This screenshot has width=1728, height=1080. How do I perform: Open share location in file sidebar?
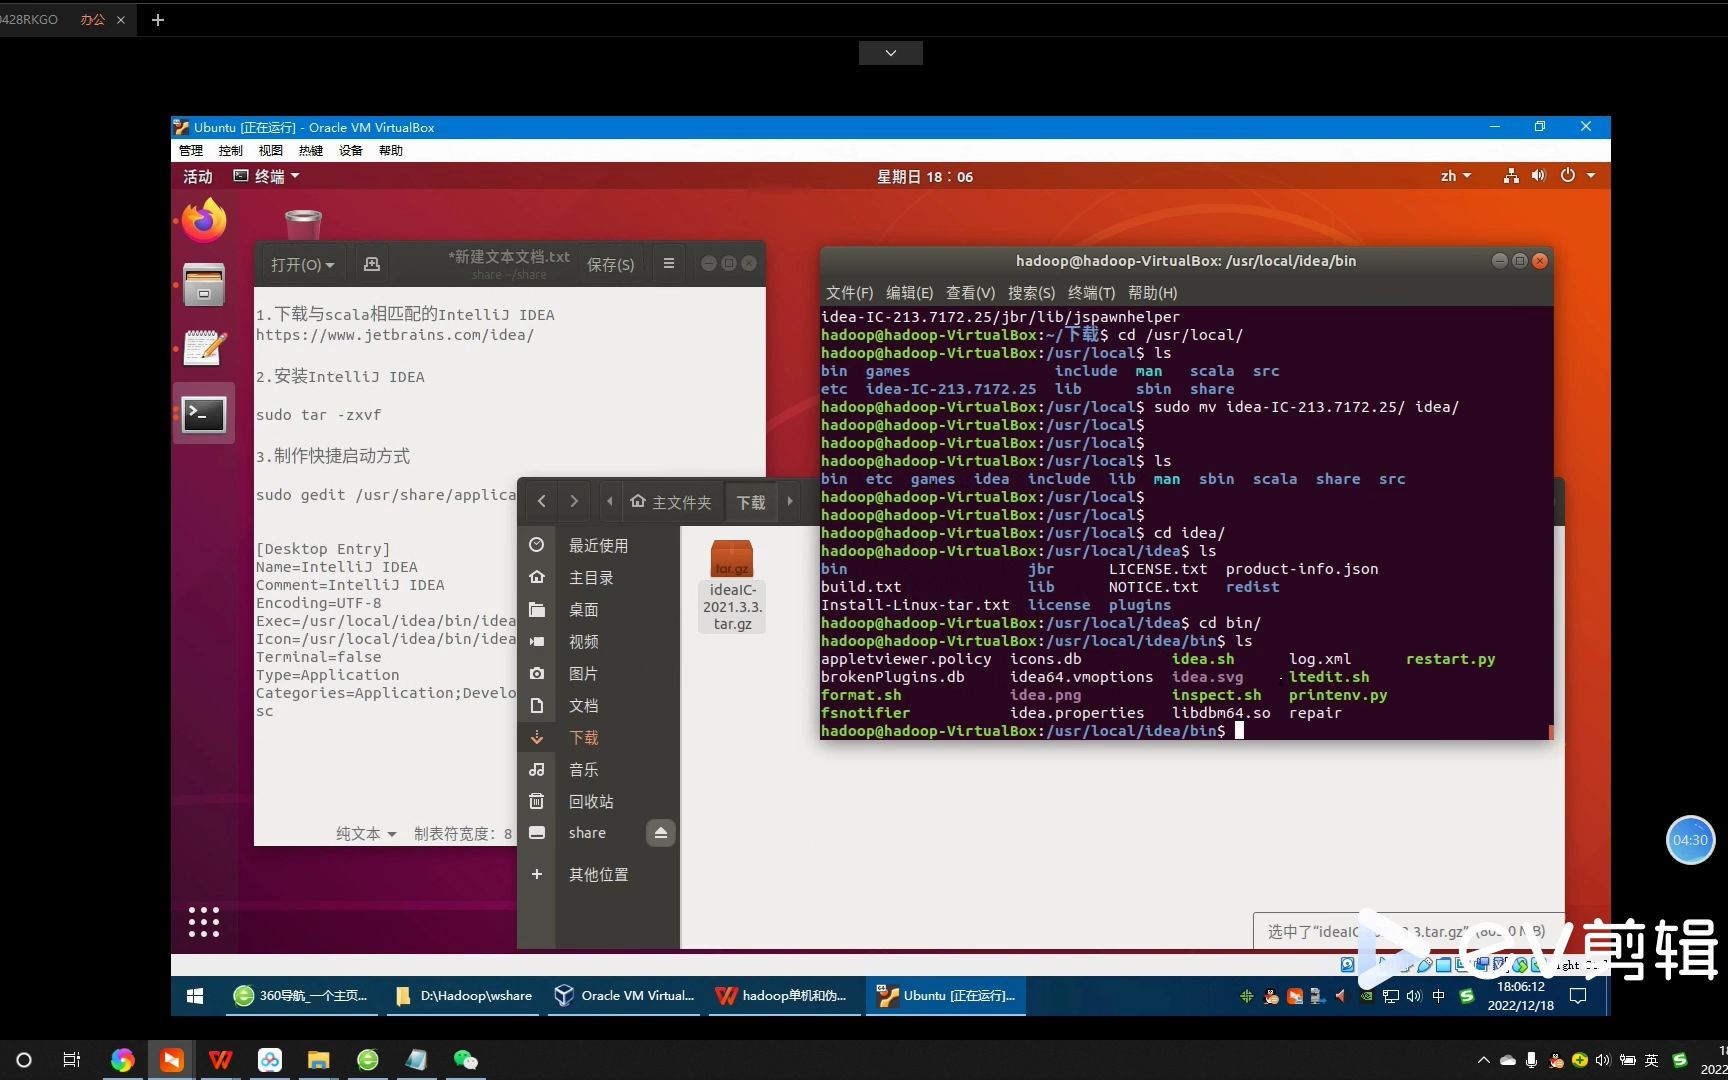click(585, 833)
